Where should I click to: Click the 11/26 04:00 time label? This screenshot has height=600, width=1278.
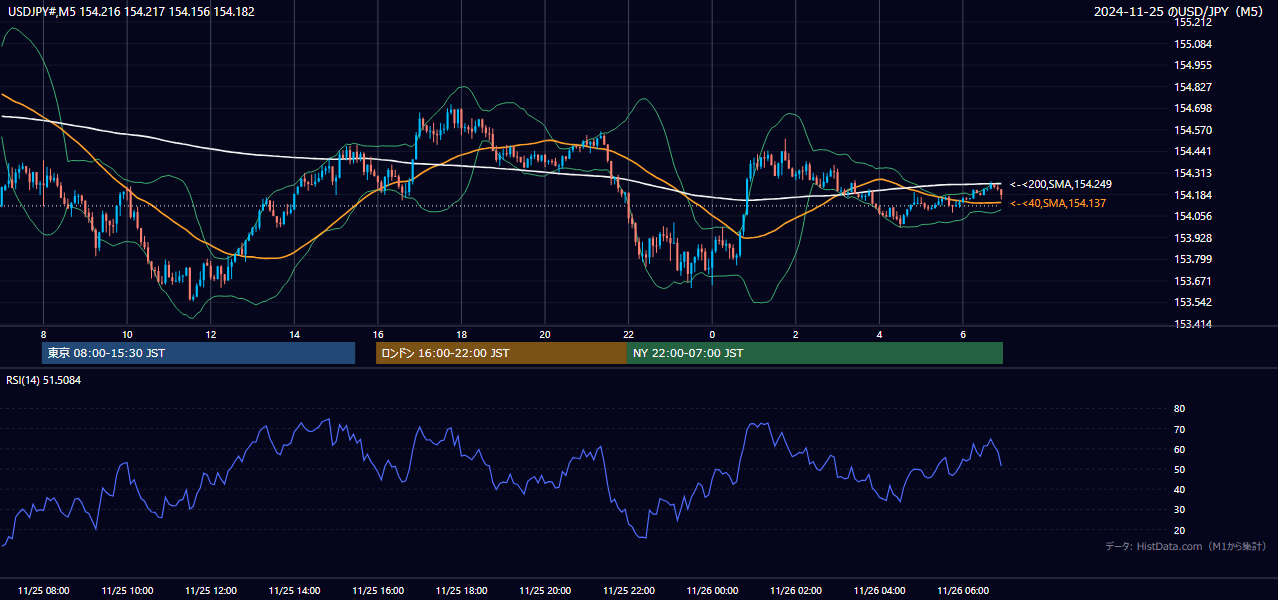tap(879, 590)
